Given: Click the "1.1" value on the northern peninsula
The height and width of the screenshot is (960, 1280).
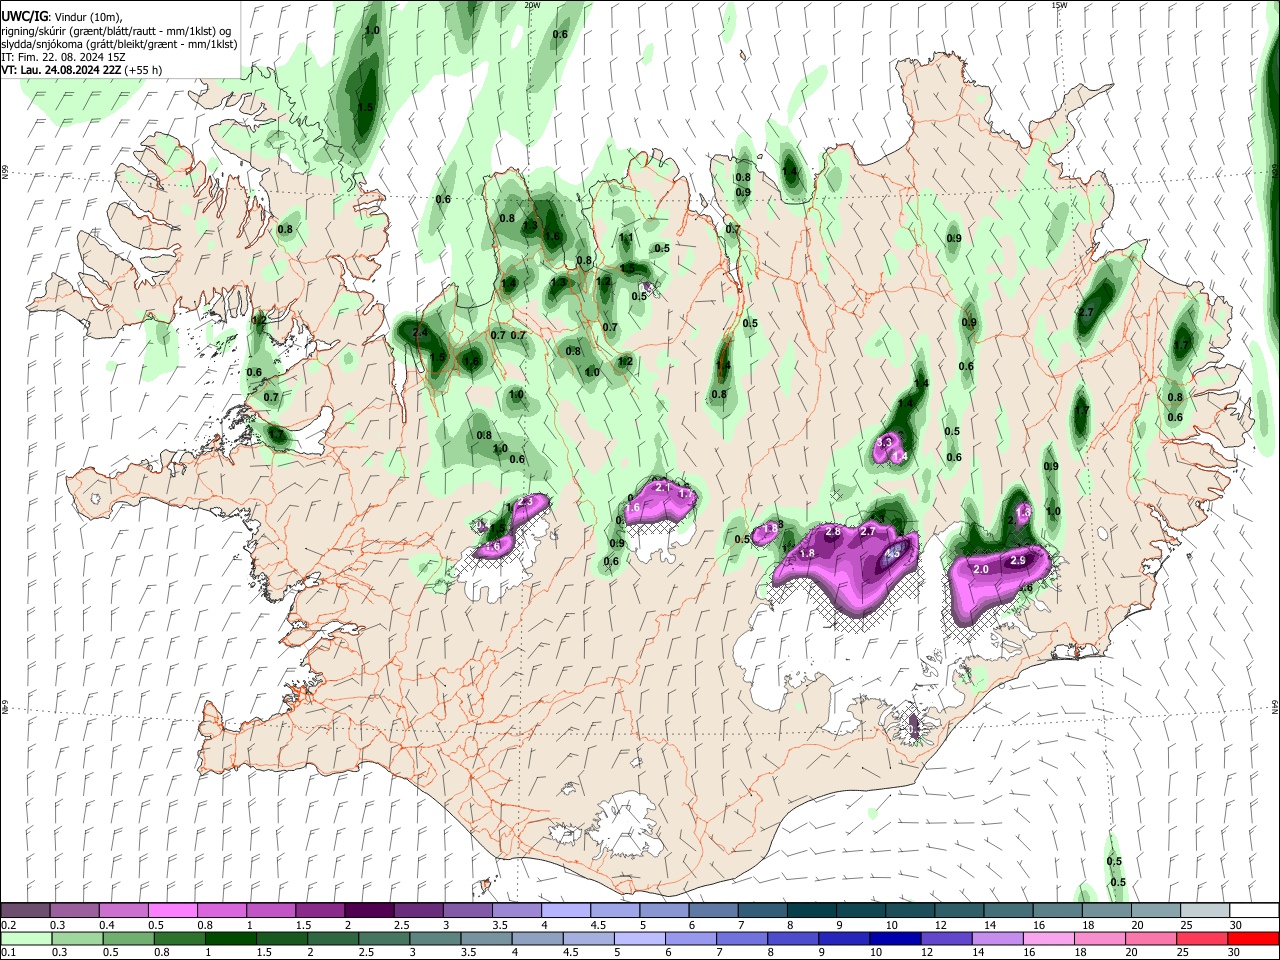Looking at the screenshot, I should click(x=627, y=238).
